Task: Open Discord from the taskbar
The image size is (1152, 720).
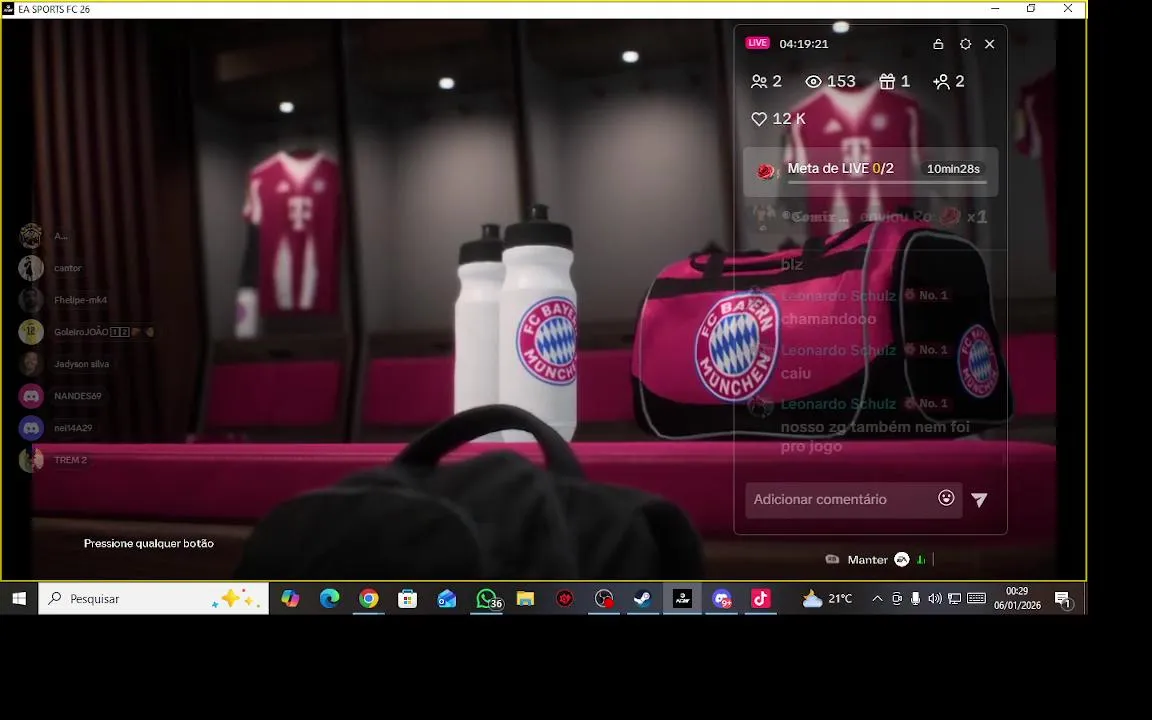Action: [721, 599]
